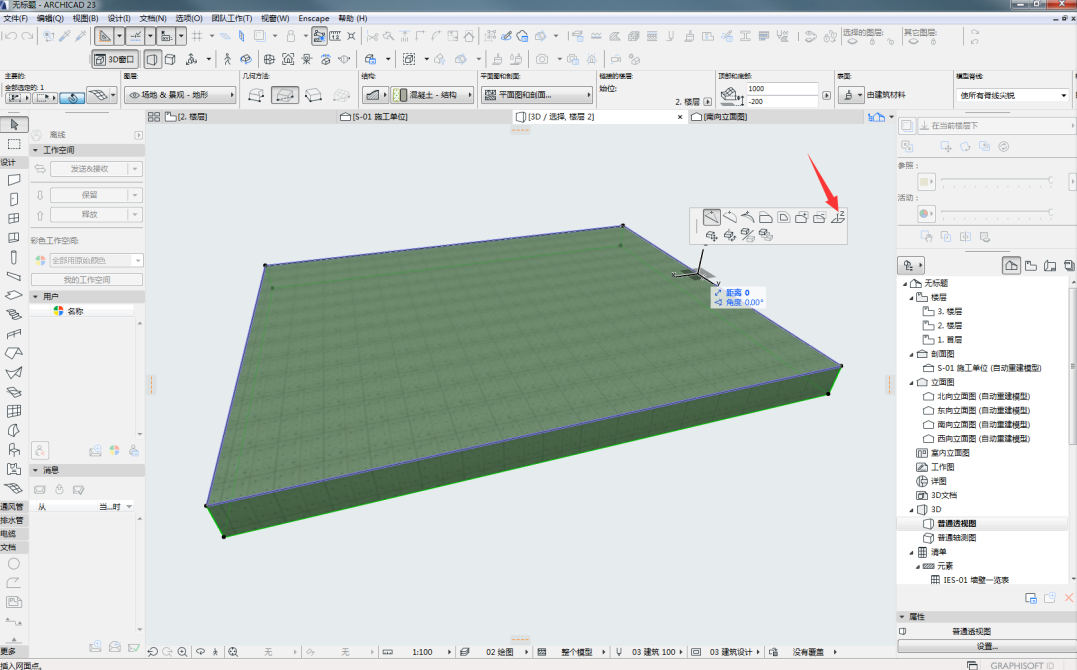
Task: Open the 文件(F) menu
Action: coord(15,18)
